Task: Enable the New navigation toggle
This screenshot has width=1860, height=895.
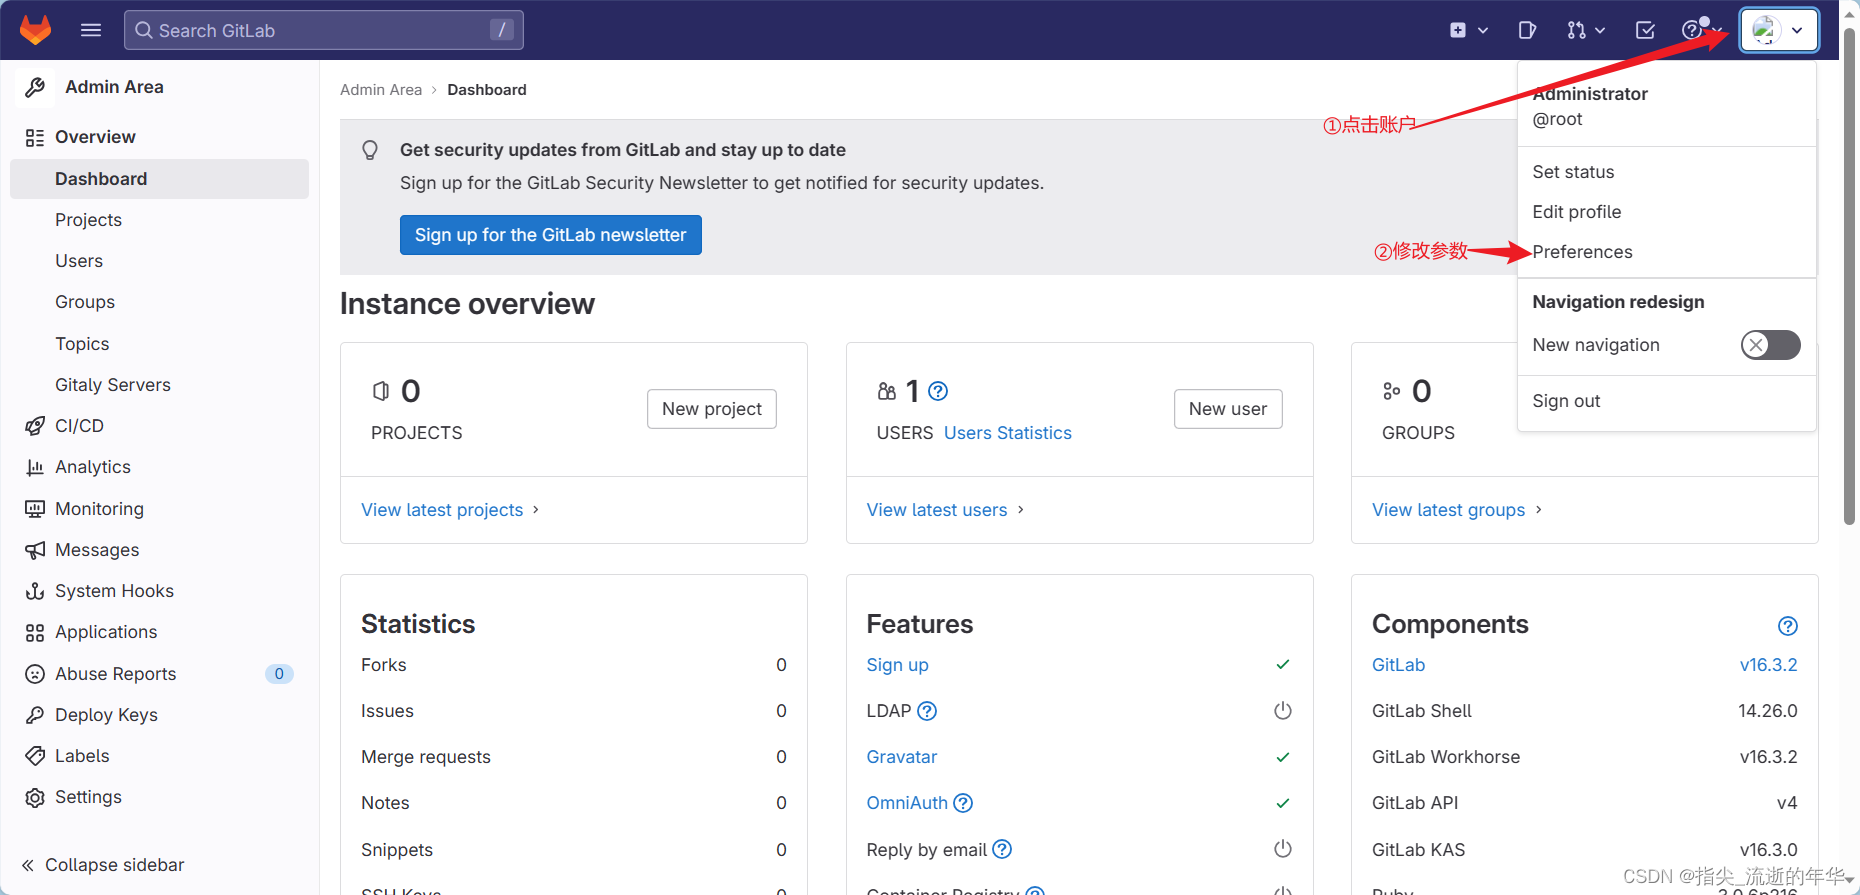Action: pyautogui.click(x=1770, y=345)
